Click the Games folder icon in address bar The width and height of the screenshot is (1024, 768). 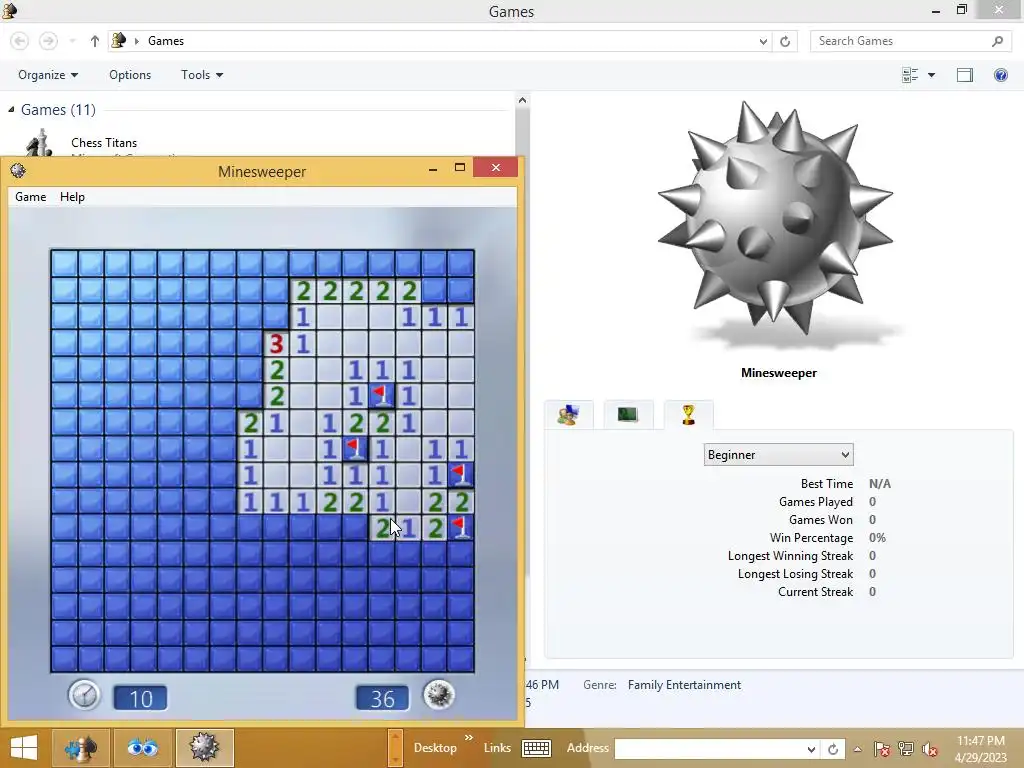(x=118, y=41)
